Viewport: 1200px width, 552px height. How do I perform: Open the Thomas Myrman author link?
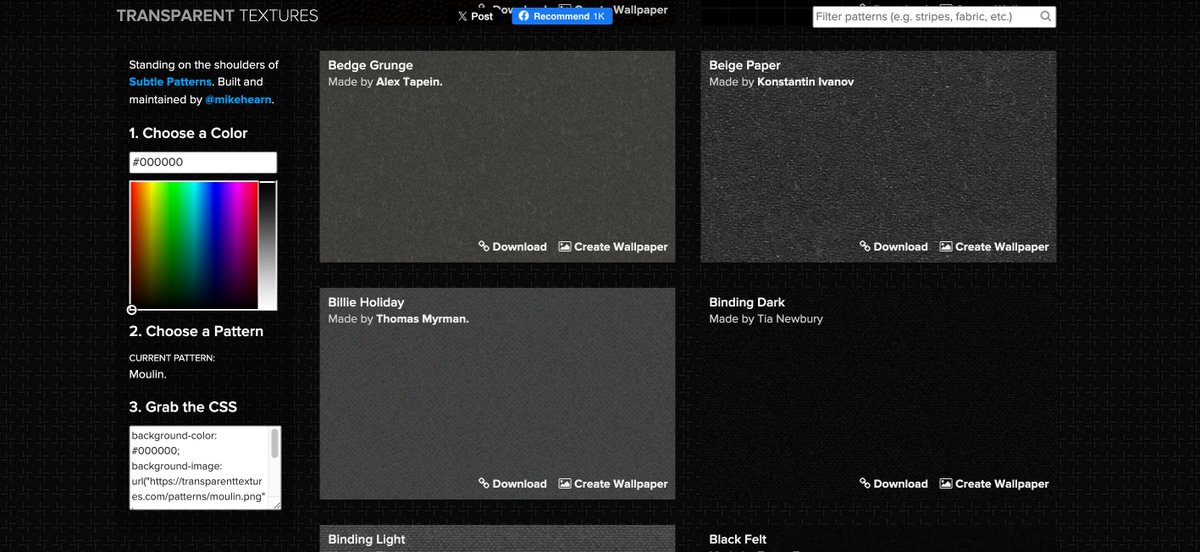point(423,319)
